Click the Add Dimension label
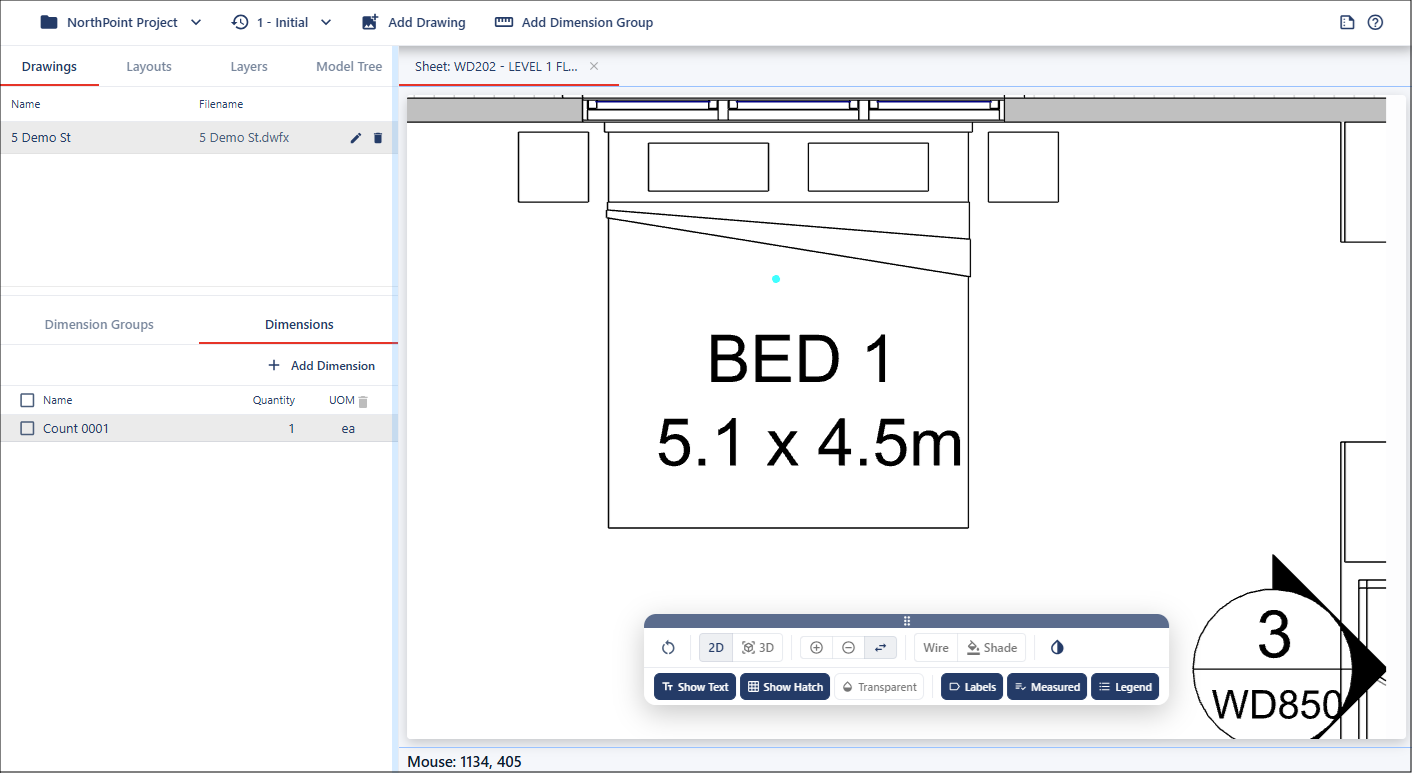1412x773 pixels. (x=333, y=366)
